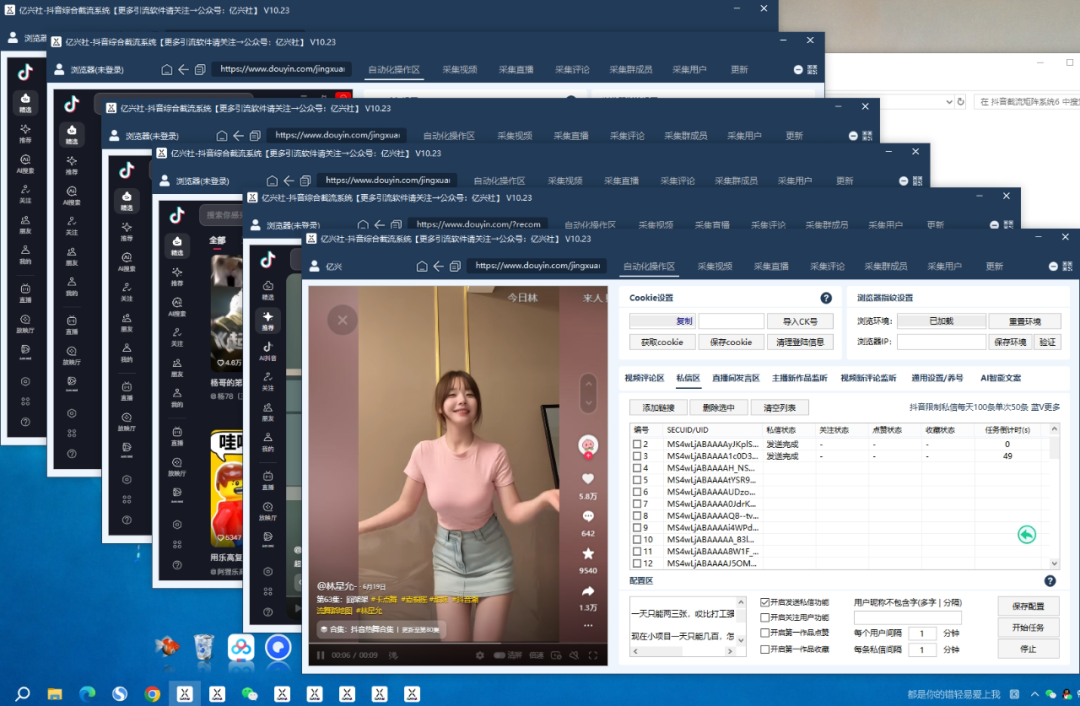The height and width of the screenshot is (706, 1080).
Task: Share the video using the arrow icon
Action: click(x=588, y=591)
